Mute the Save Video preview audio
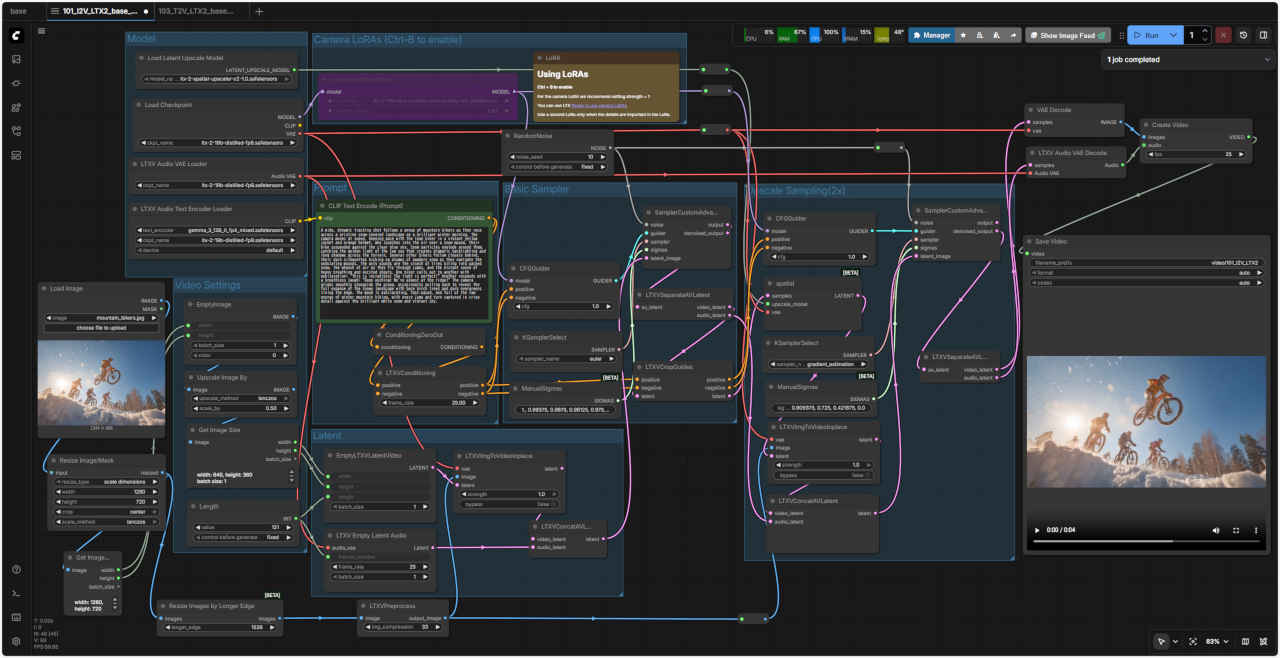The height and width of the screenshot is (658, 1280). 1216,530
